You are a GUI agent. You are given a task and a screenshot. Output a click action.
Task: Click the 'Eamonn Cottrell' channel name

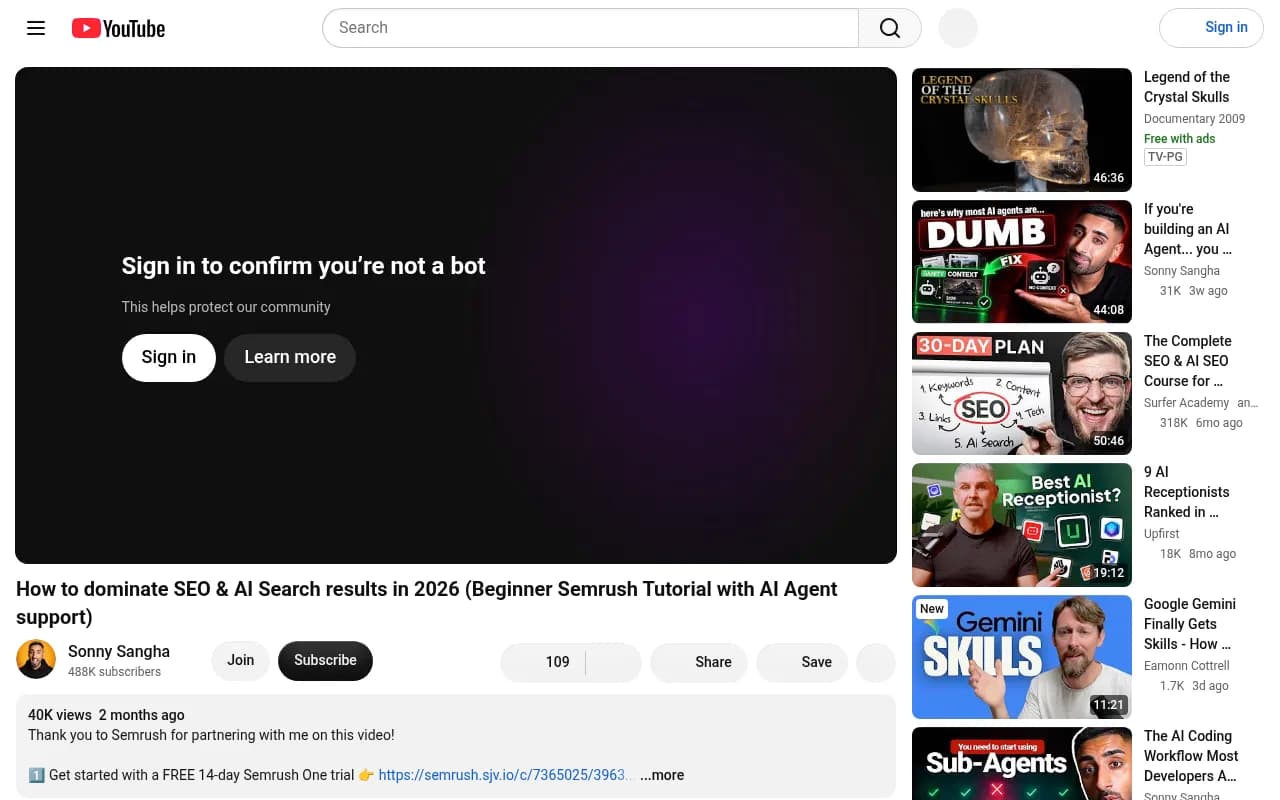point(1187,666)
